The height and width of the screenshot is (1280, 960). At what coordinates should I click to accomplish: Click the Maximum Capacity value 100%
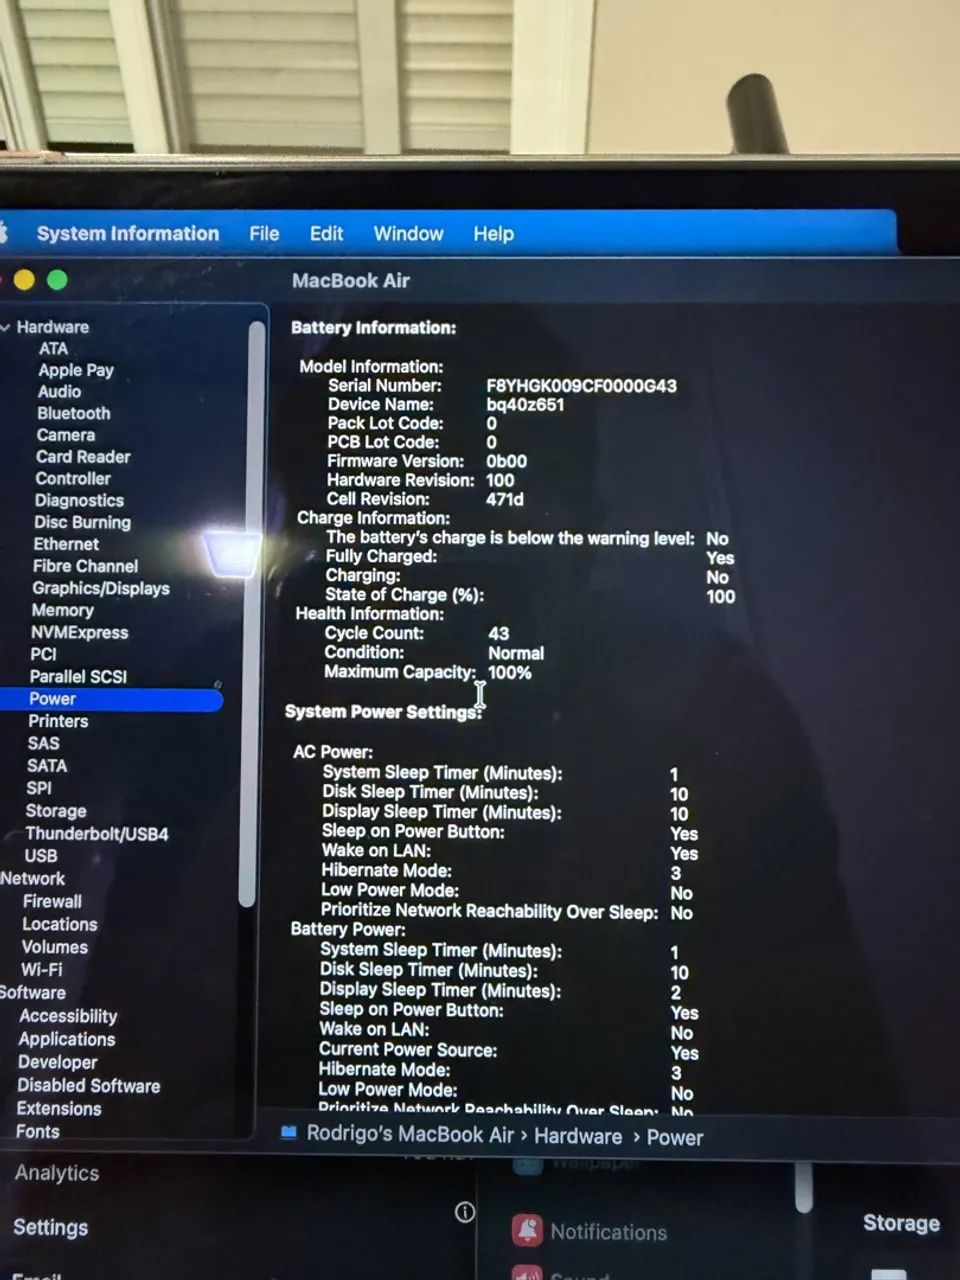click(510, 673)
